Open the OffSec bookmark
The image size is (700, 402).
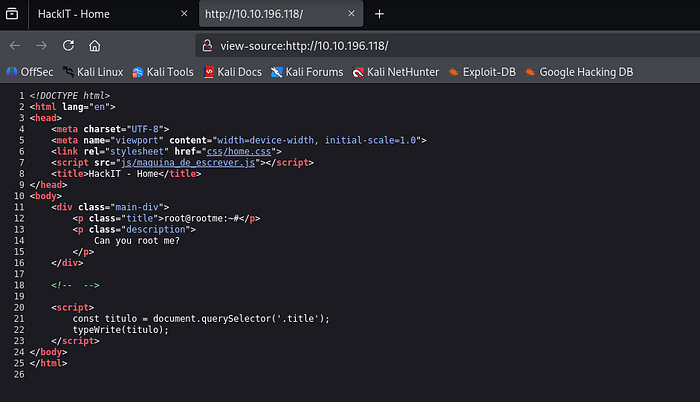tap(29, 72)
